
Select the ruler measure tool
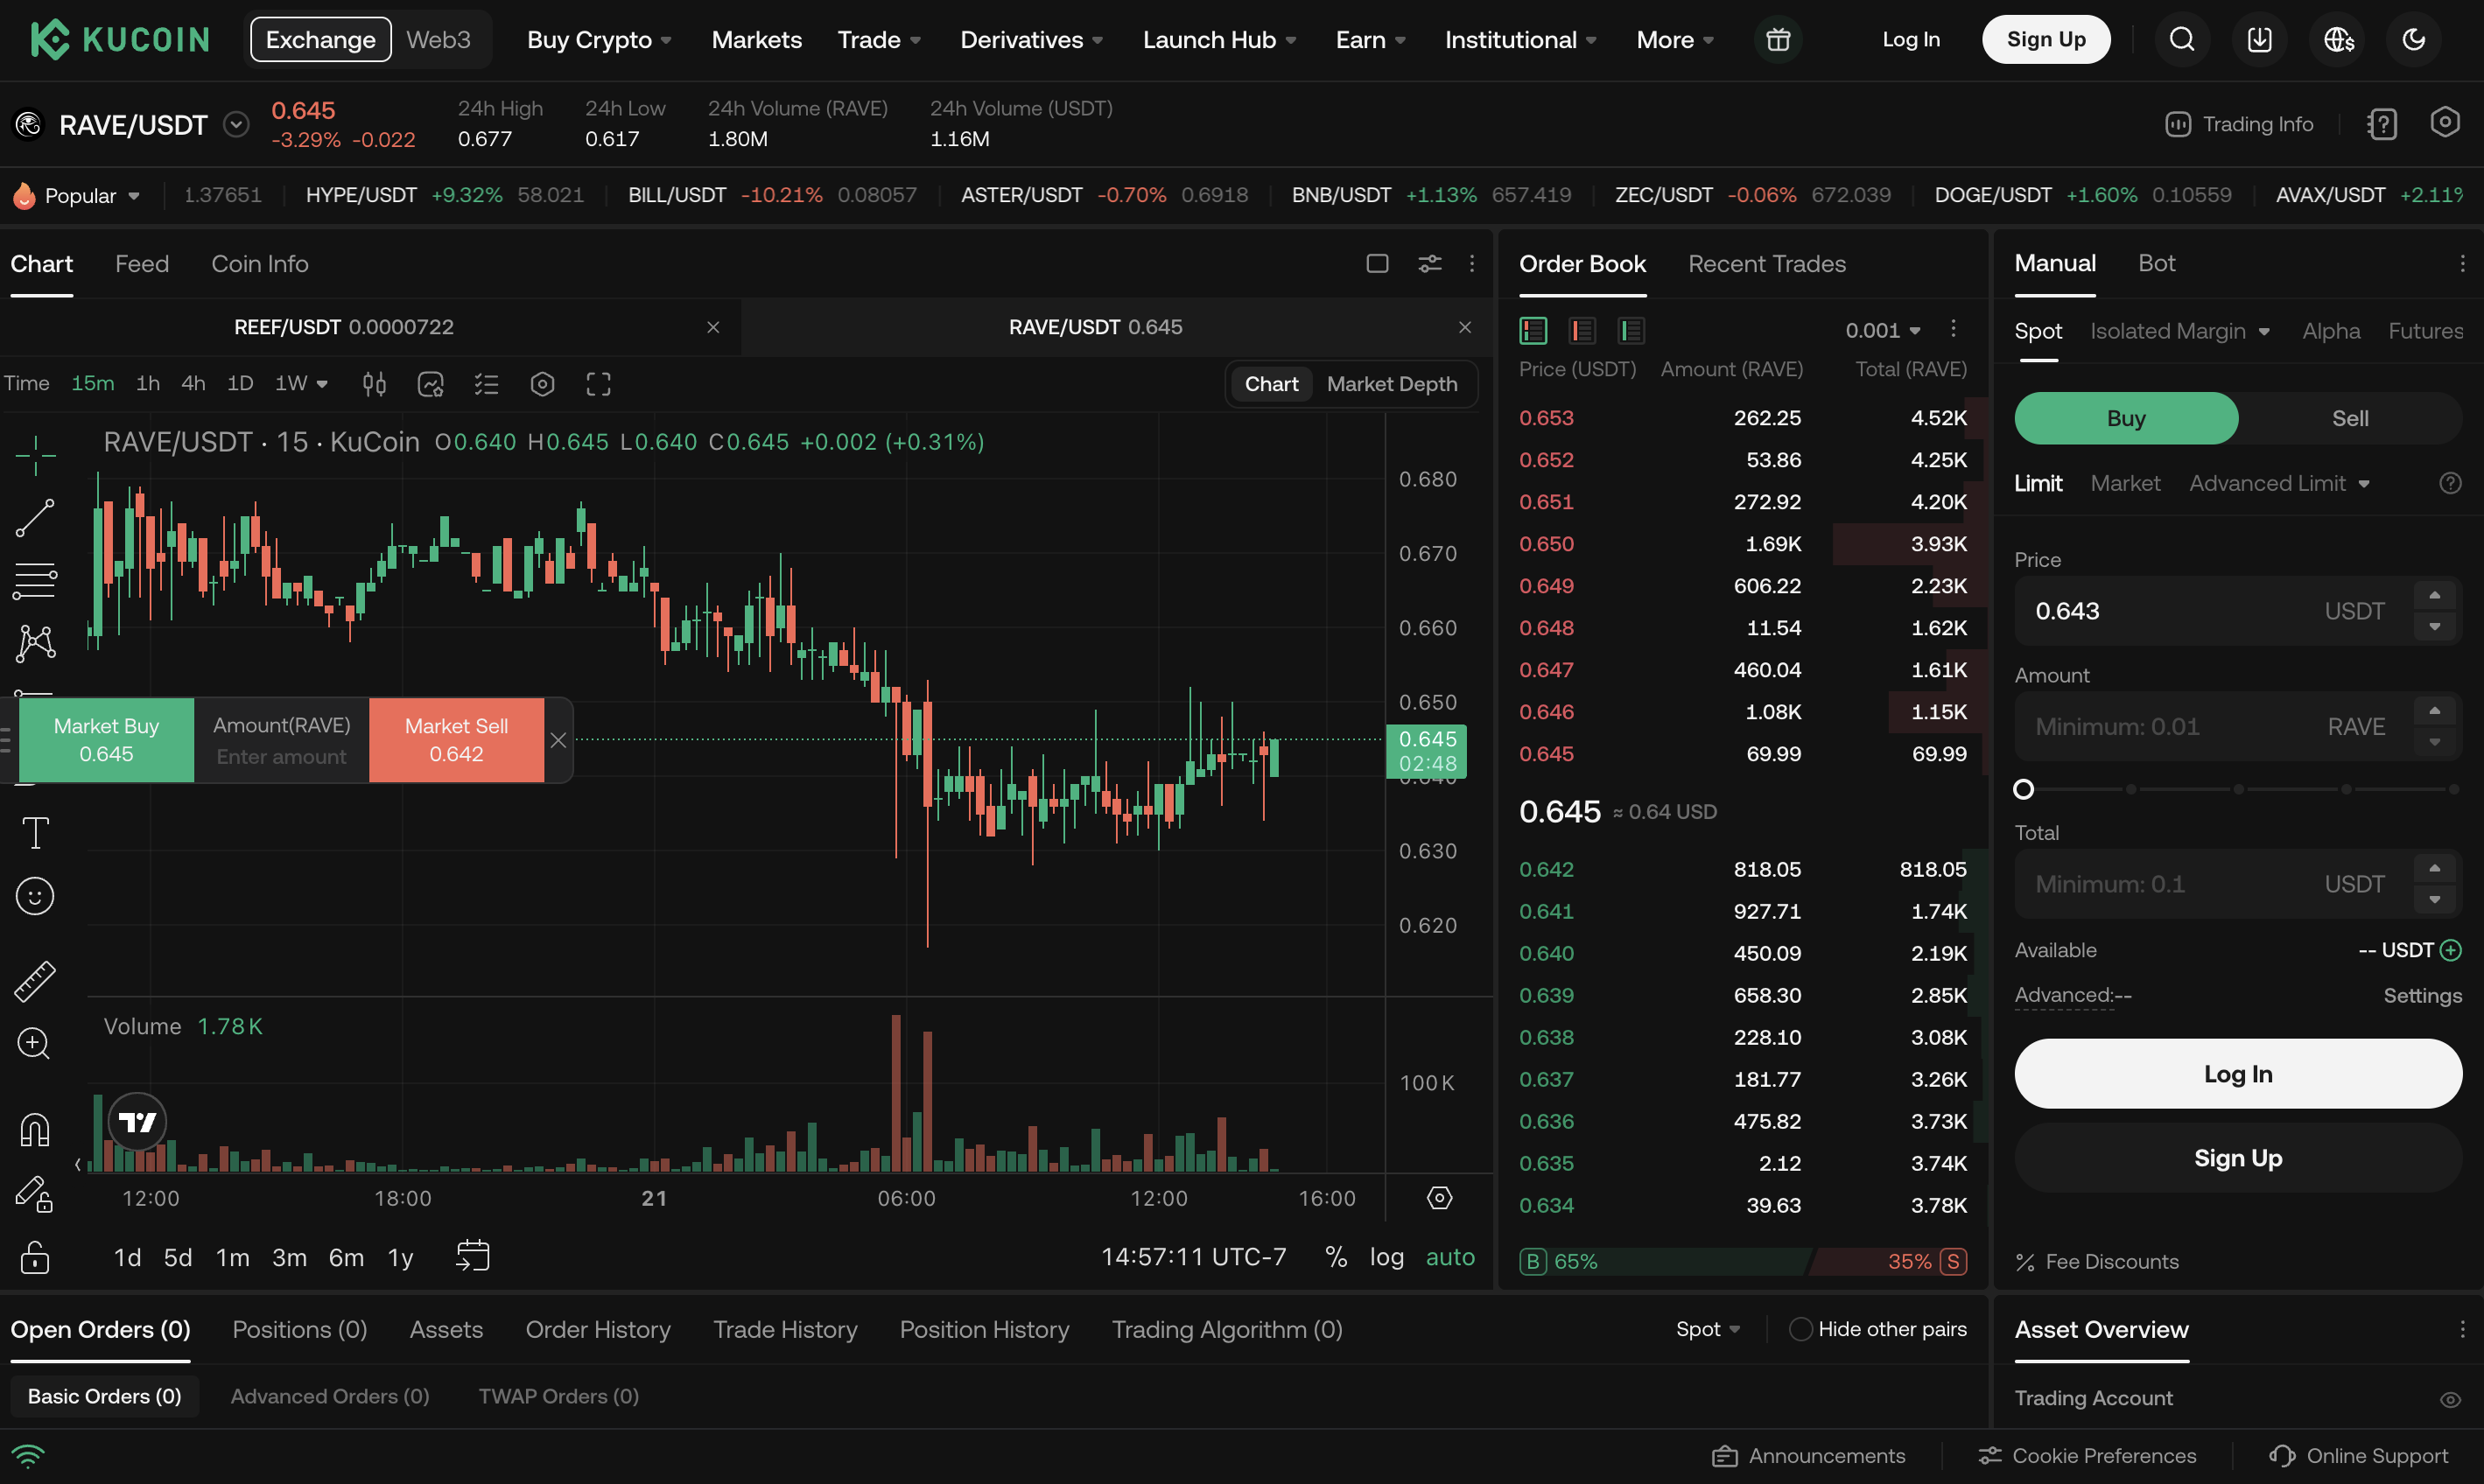pyautogui.click(x=35, y=981)
